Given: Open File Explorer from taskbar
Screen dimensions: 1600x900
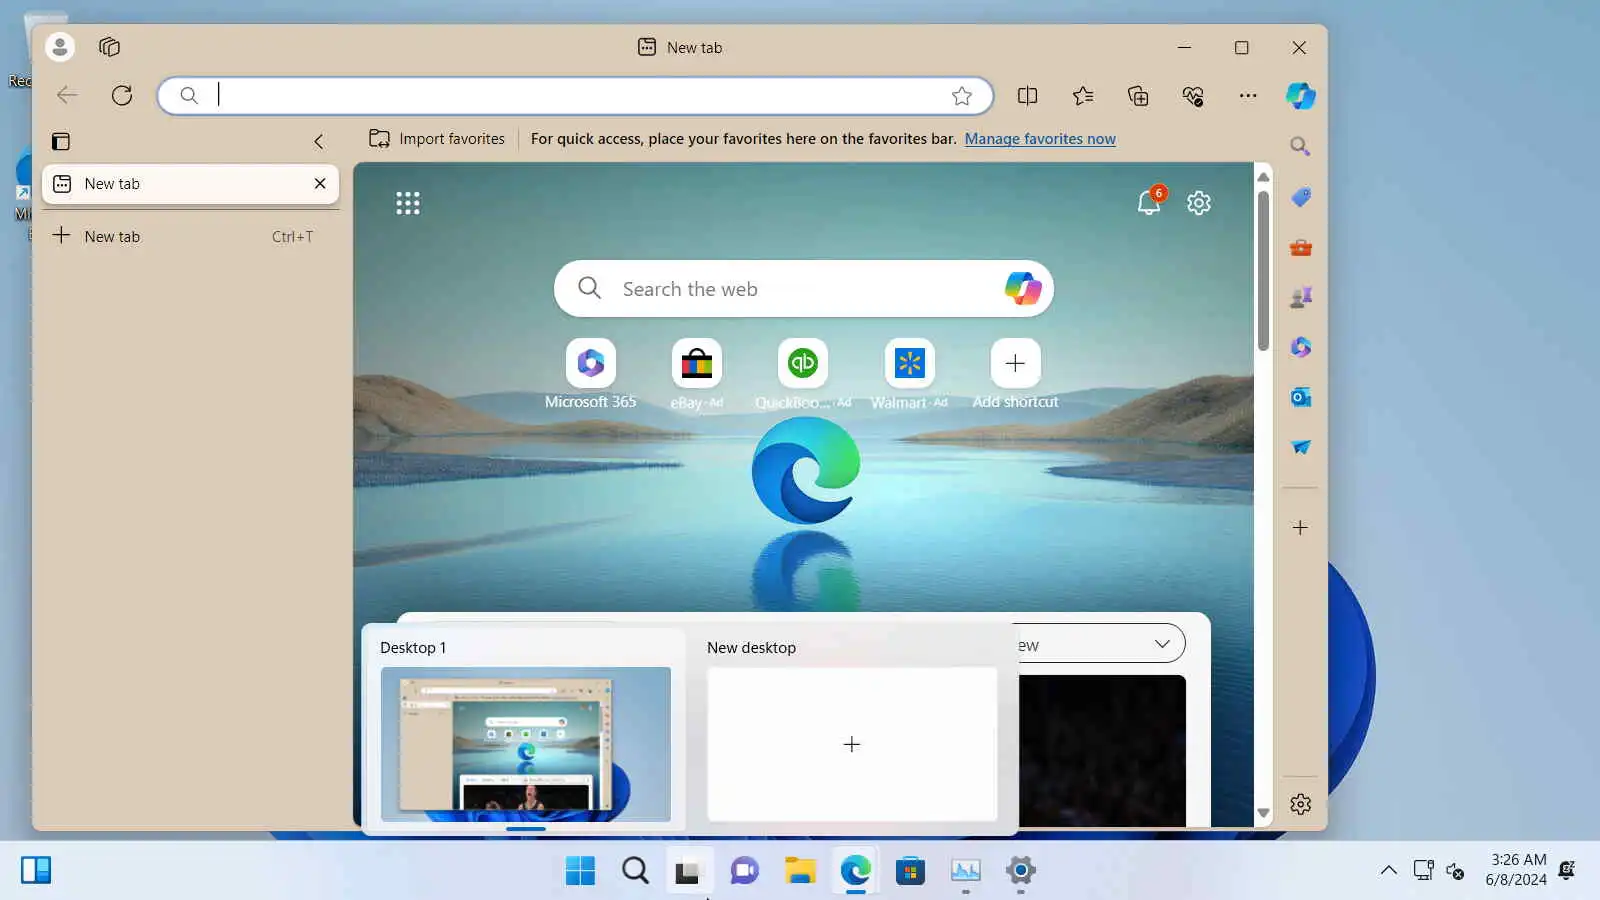Looking at the screenshot, I should click(x=800, y=871).
